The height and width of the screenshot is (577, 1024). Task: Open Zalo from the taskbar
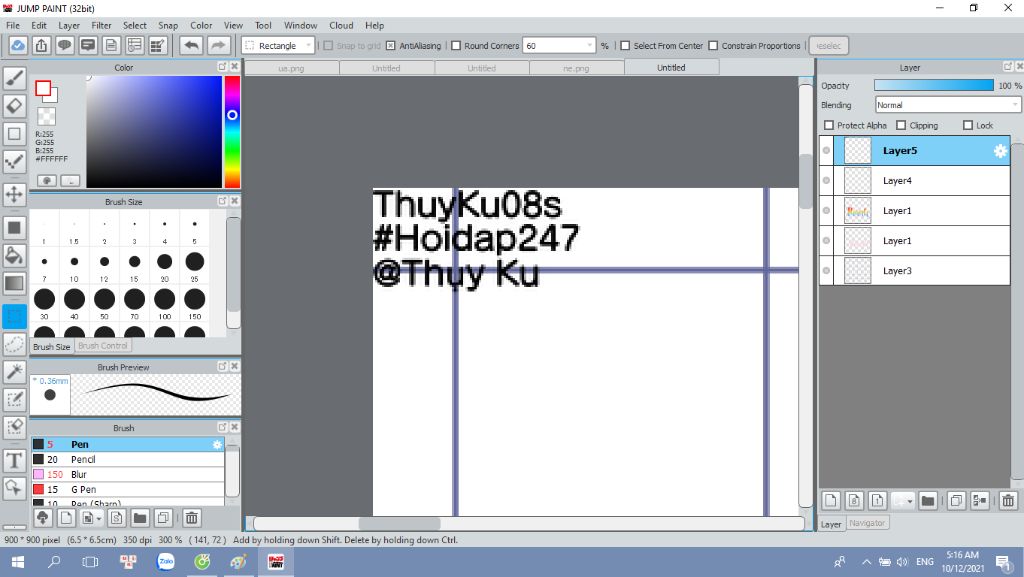point(166,561)
